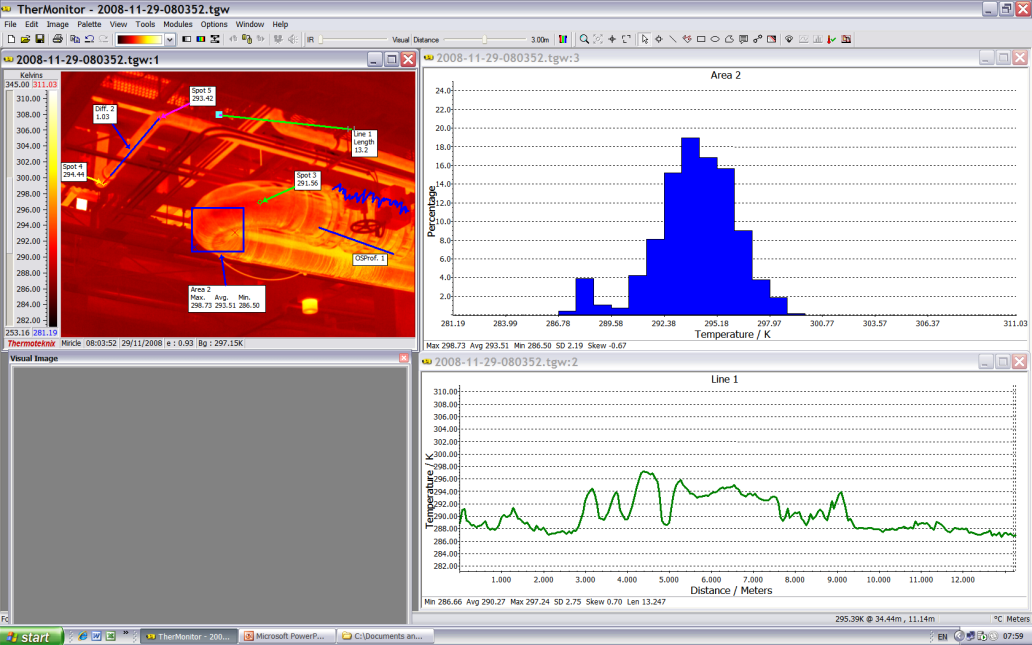
Task: Close the Visual Image panel
Action: pyautogui.click(x=404, y=358)
